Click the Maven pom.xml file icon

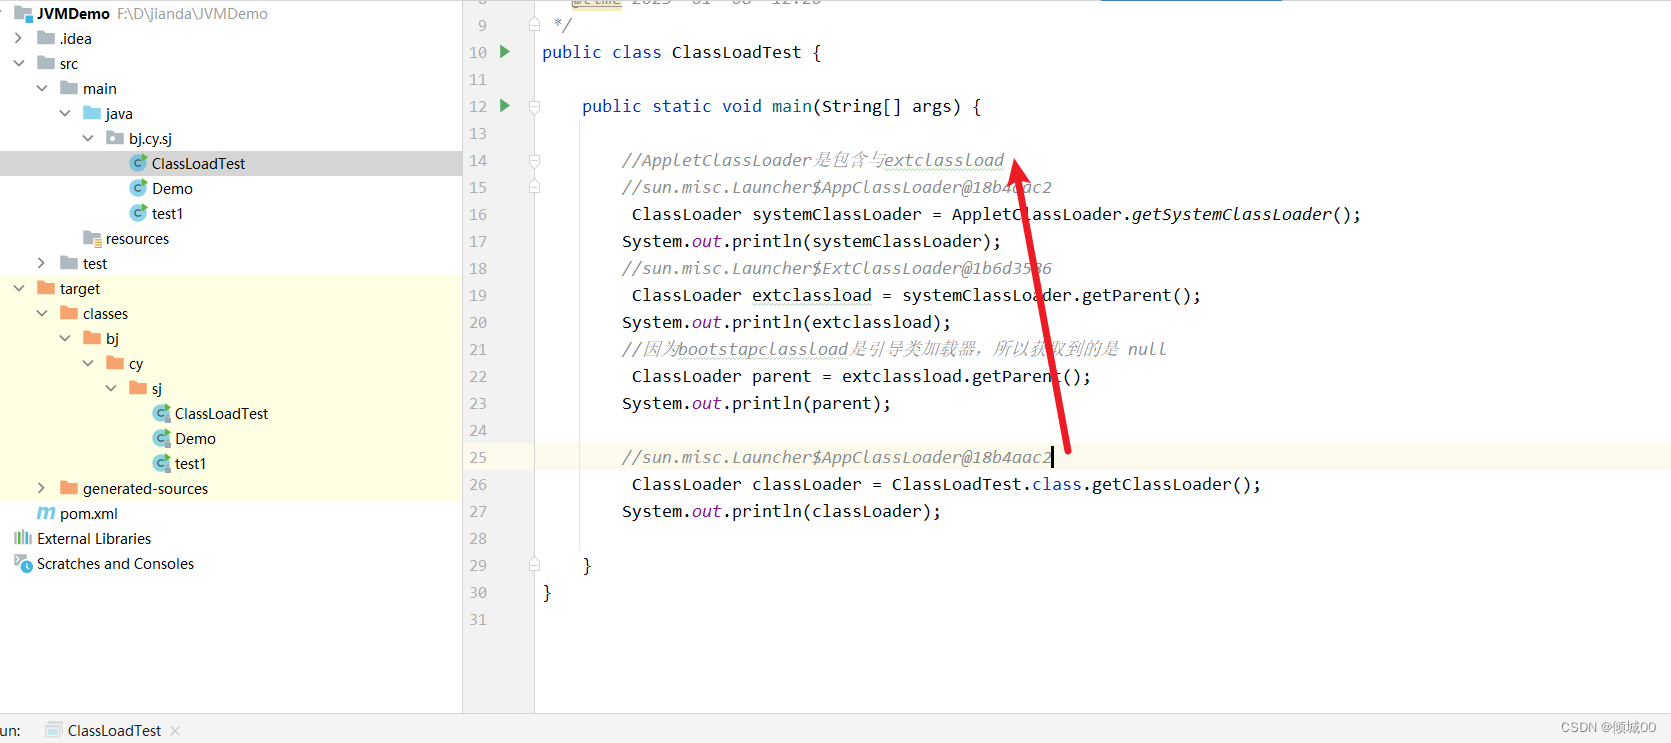point(46,513)
